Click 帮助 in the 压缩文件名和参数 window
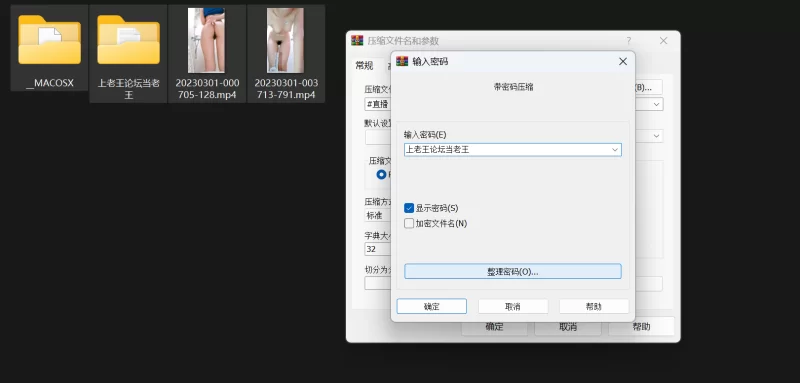 (x=641, y=327)
